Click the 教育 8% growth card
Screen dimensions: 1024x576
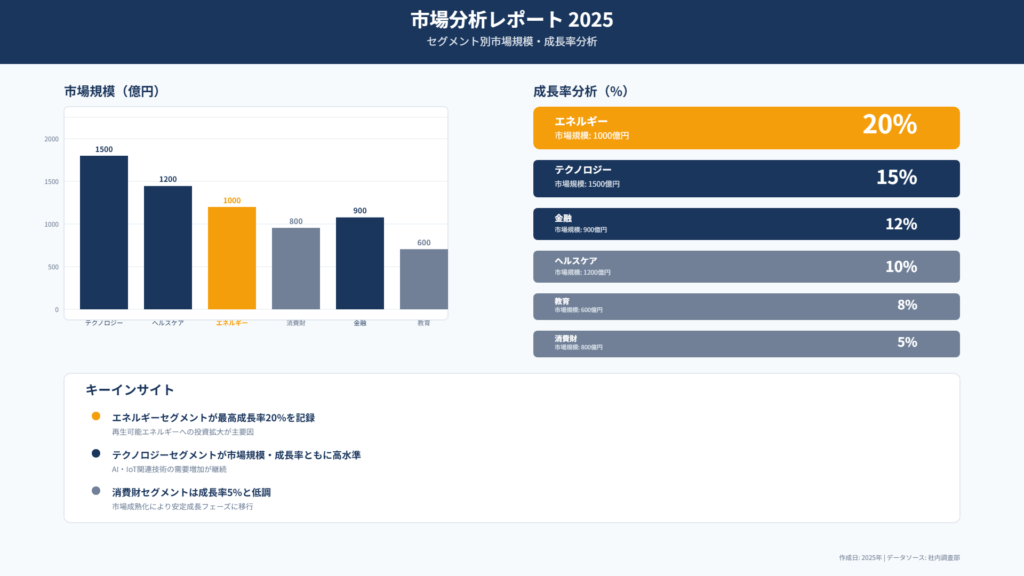(x=746, y=306)
